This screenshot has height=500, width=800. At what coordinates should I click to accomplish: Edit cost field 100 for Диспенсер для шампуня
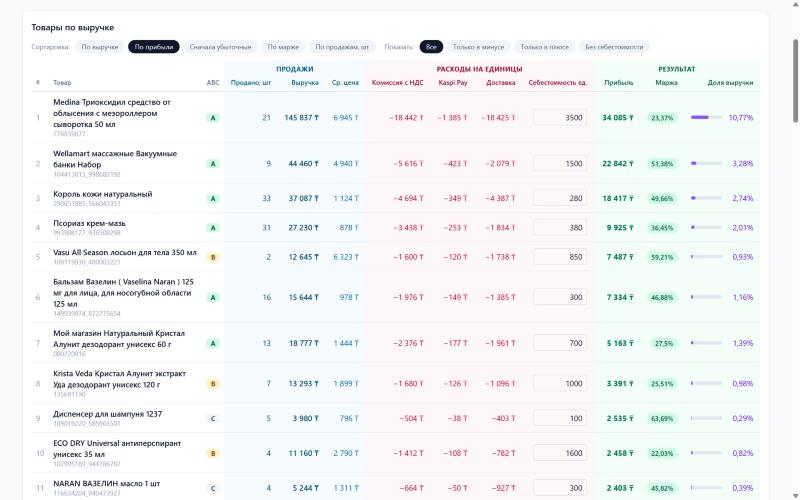(x=560, y=418)
